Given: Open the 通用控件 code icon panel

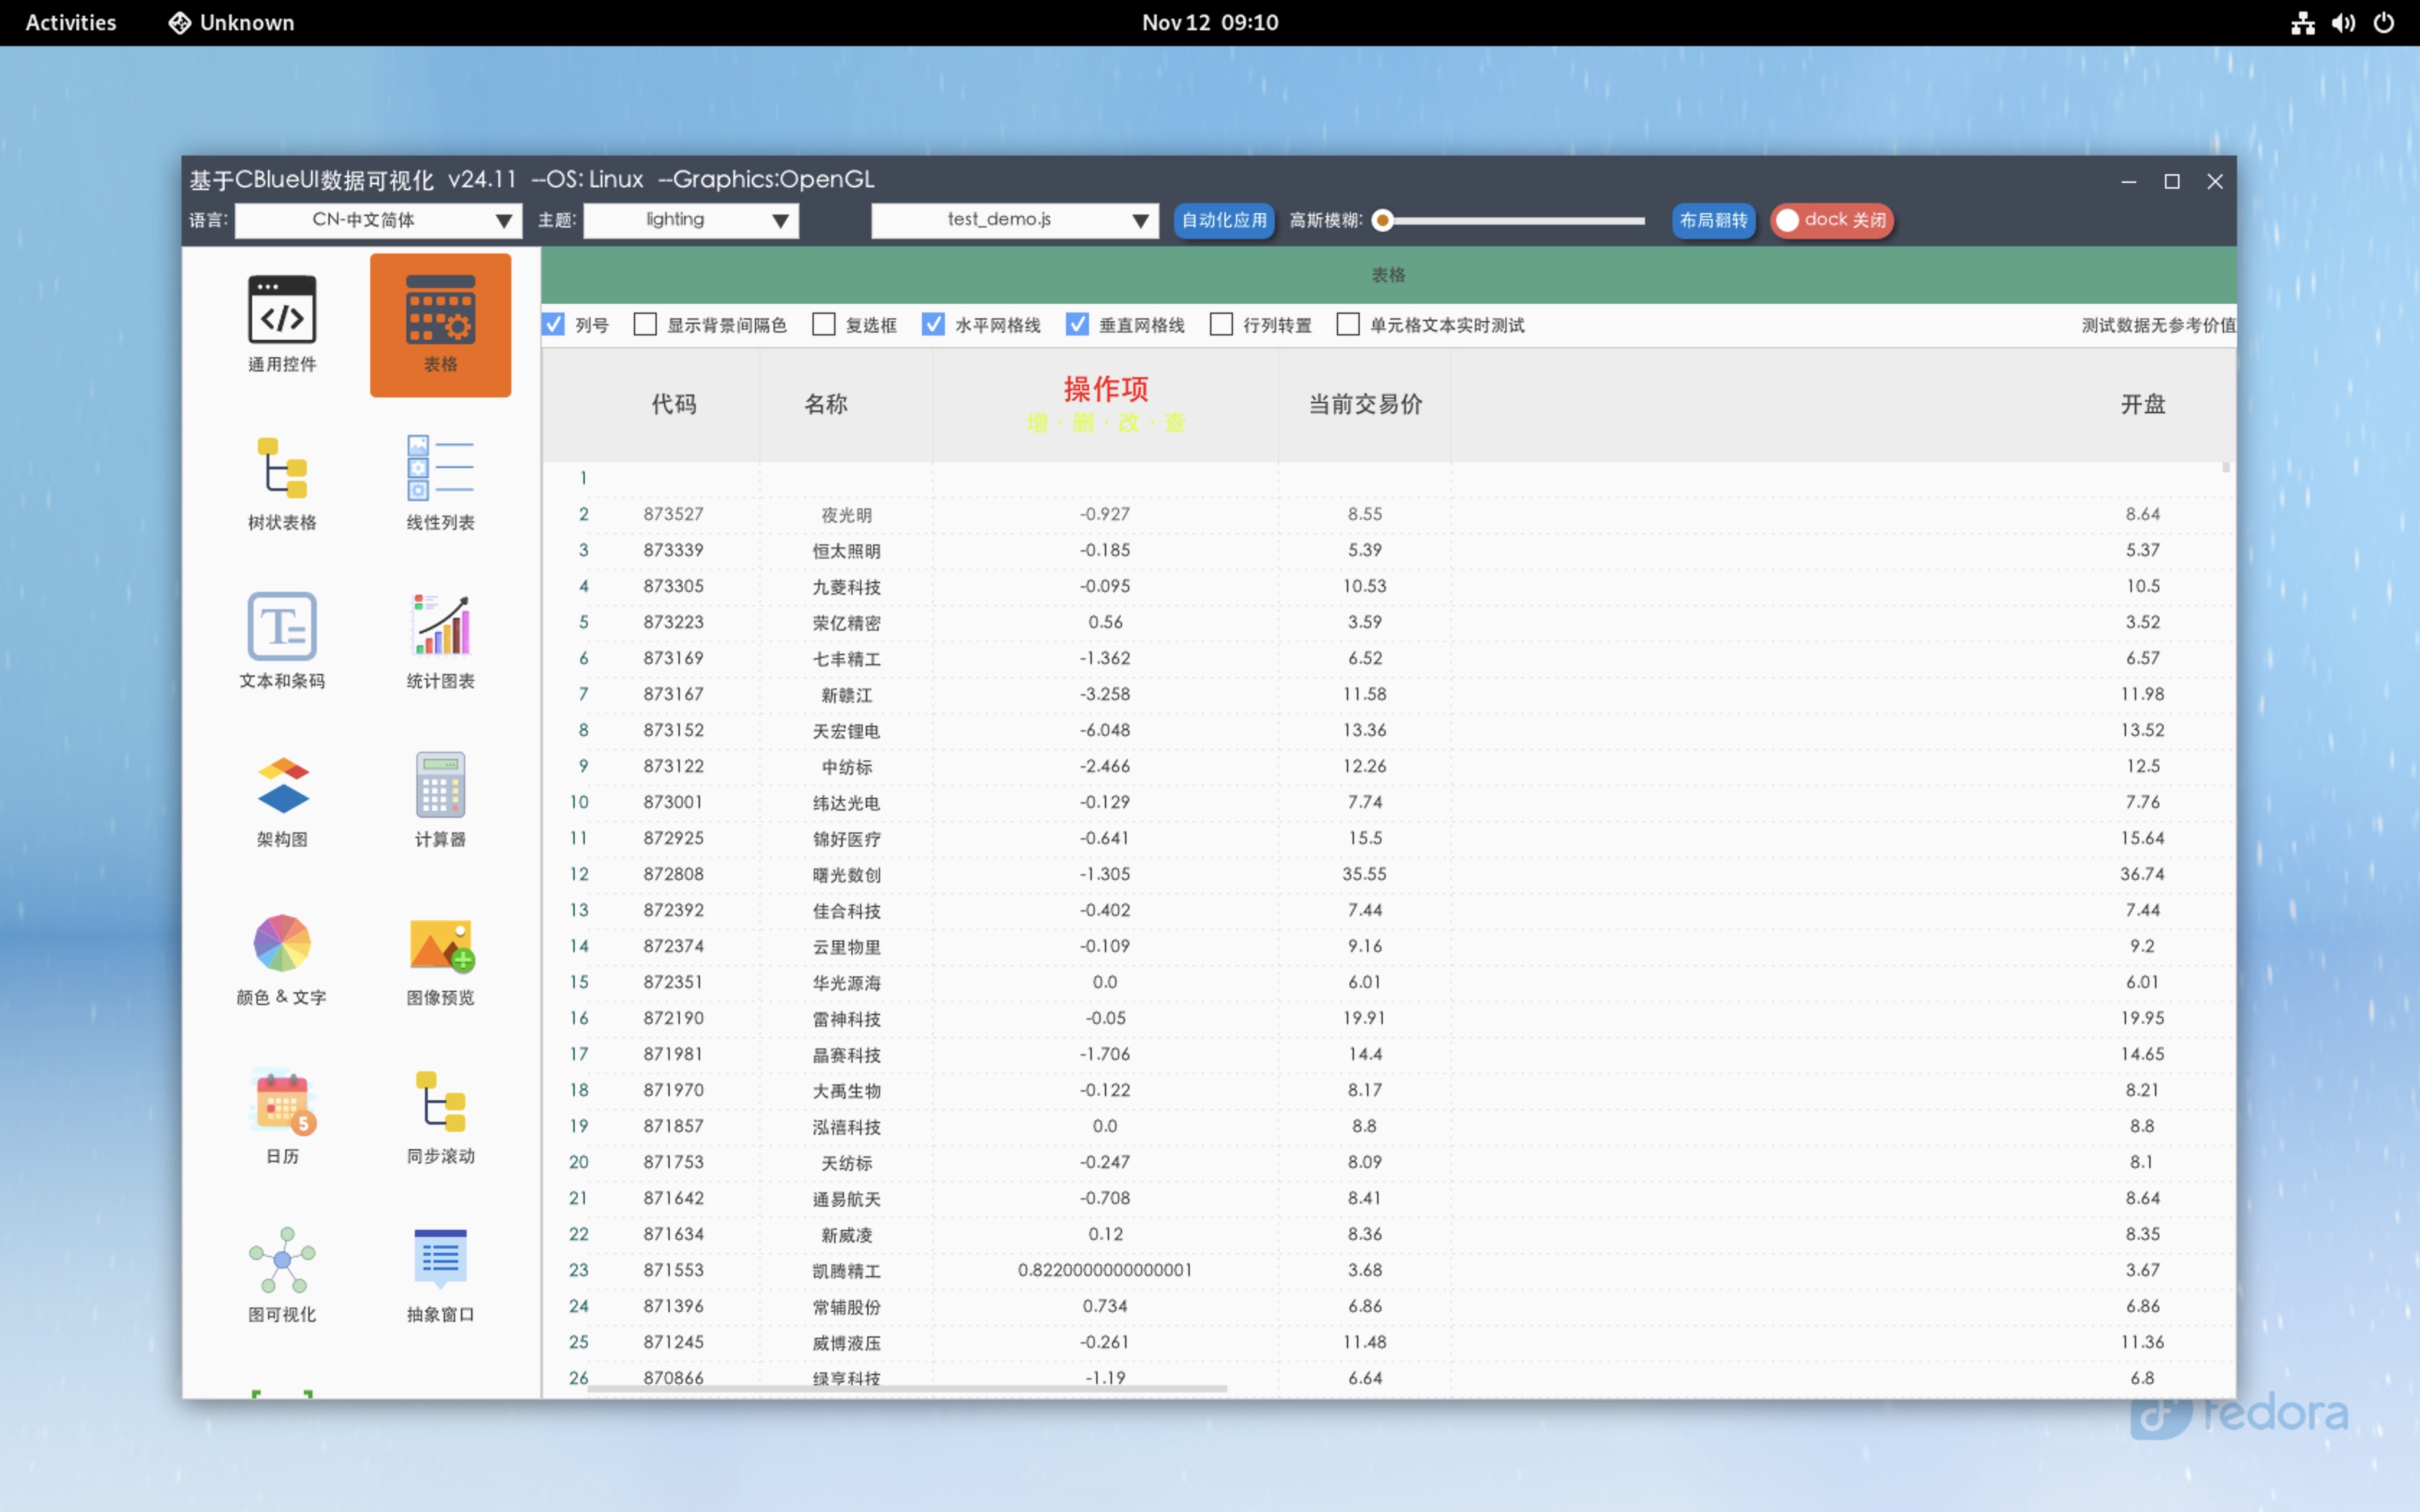Looking at the screenshot, I should 282,310.
